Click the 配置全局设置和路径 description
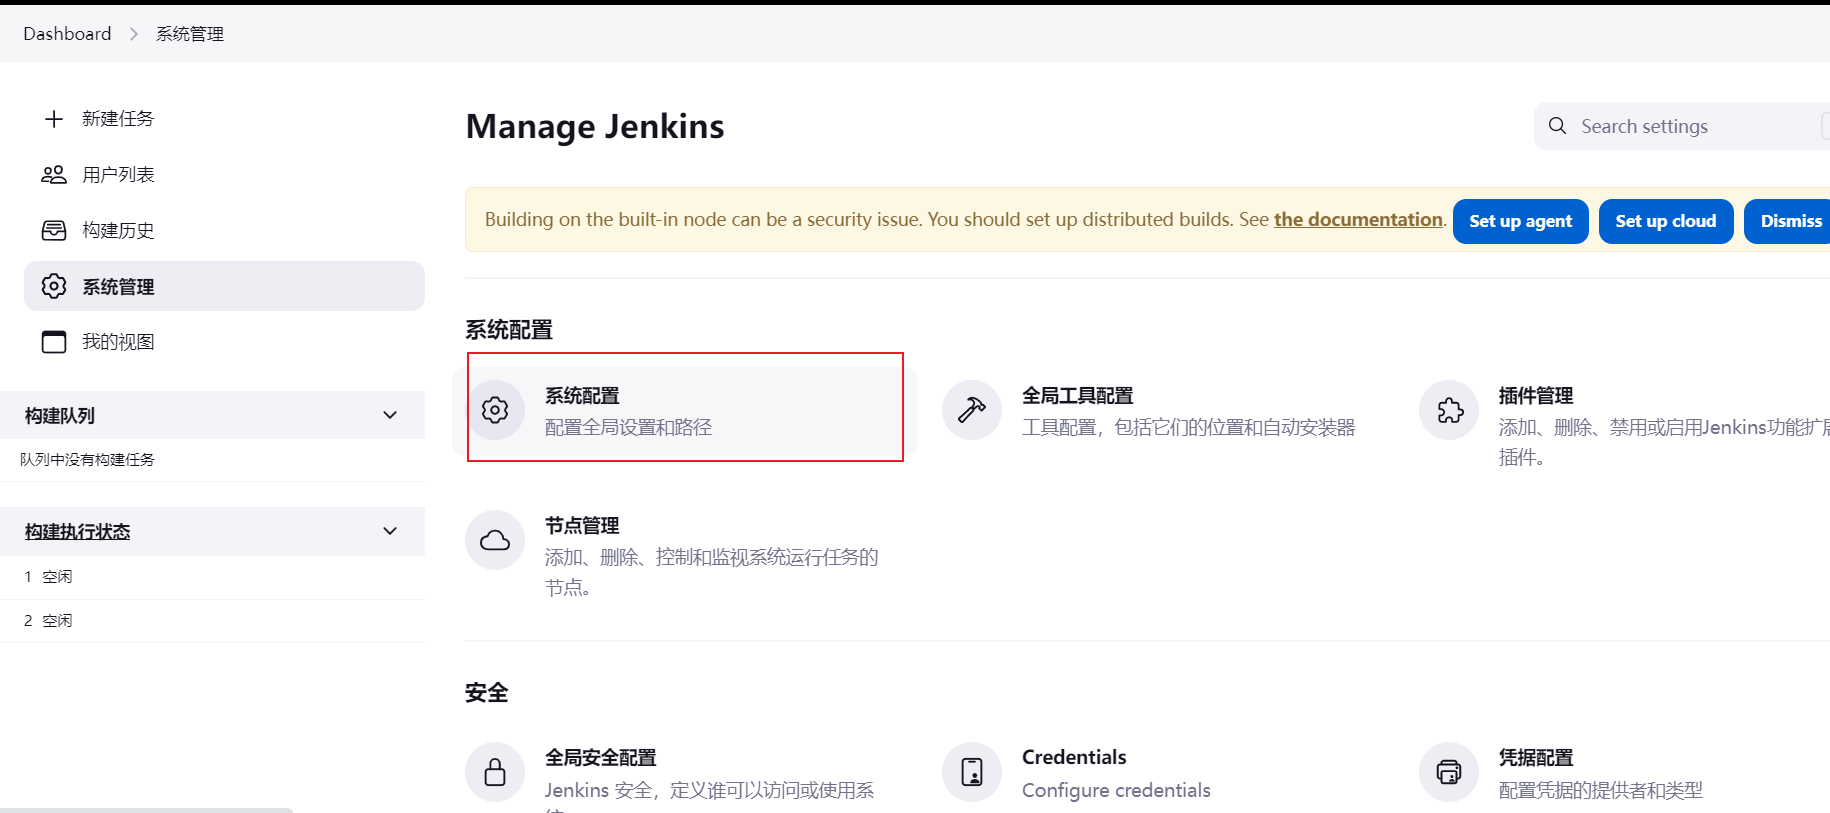 click(x=628, y=427)
